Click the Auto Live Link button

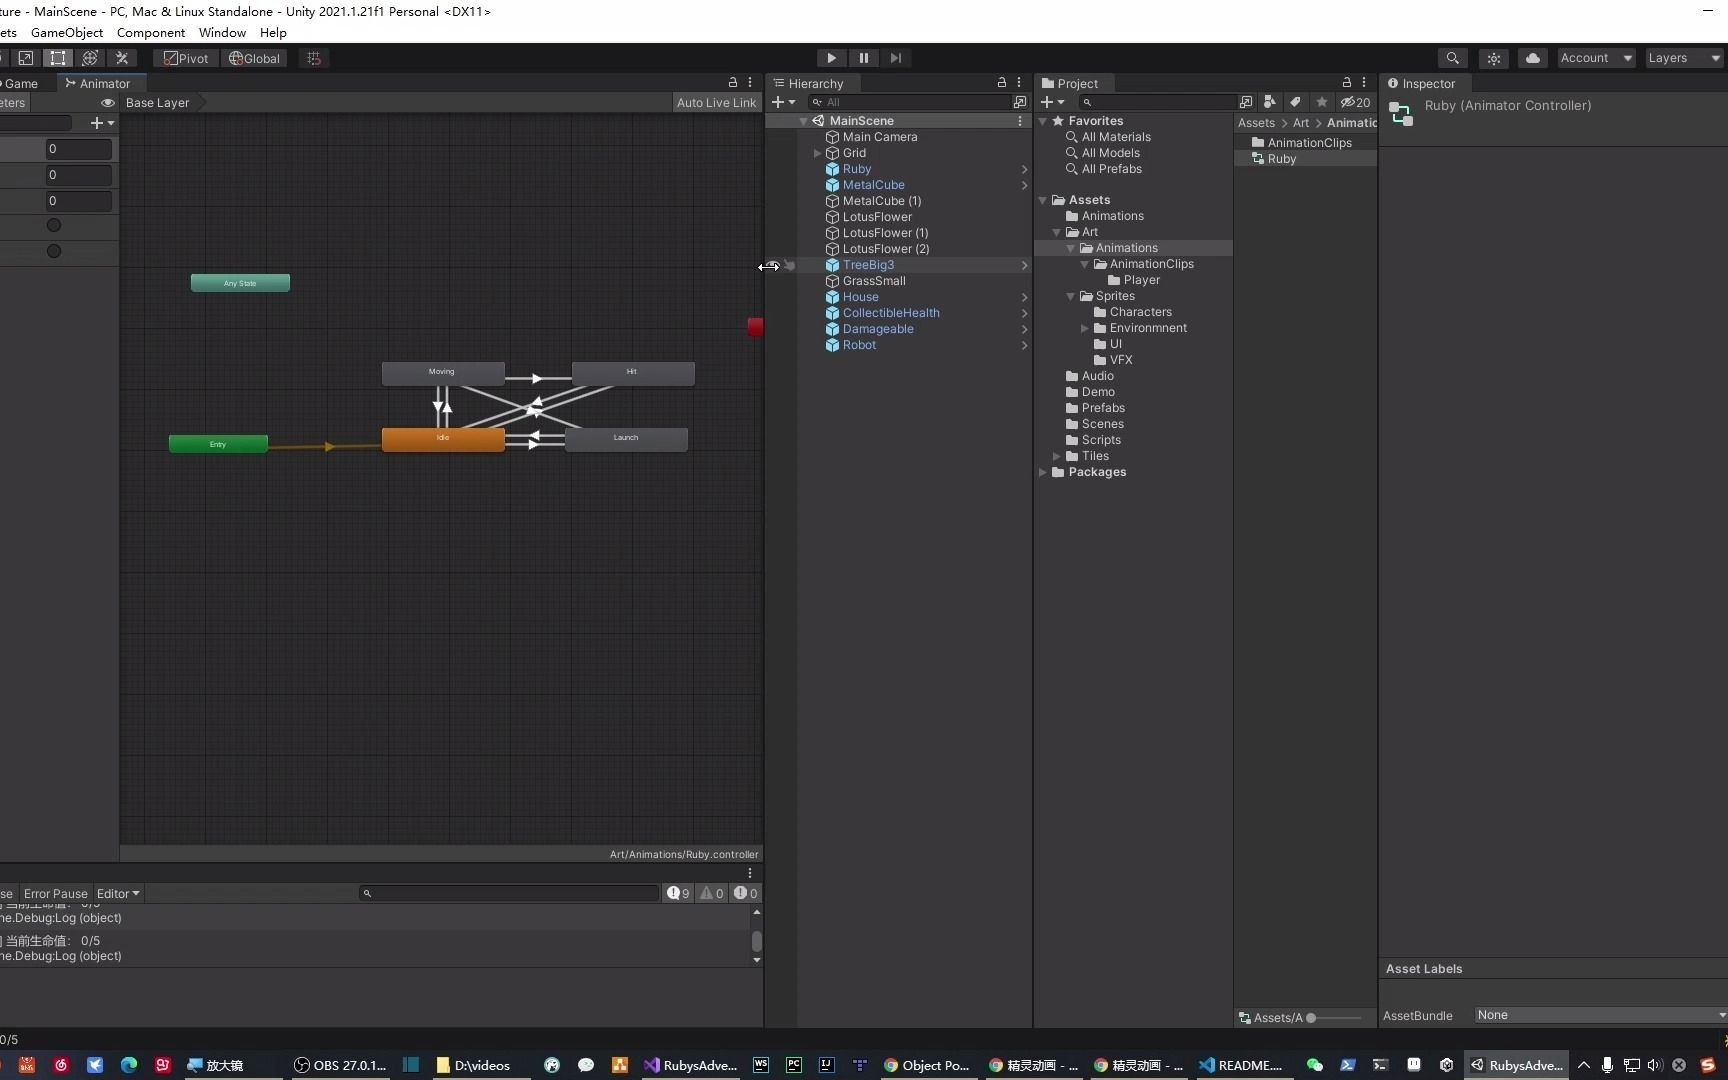(716, 103)
